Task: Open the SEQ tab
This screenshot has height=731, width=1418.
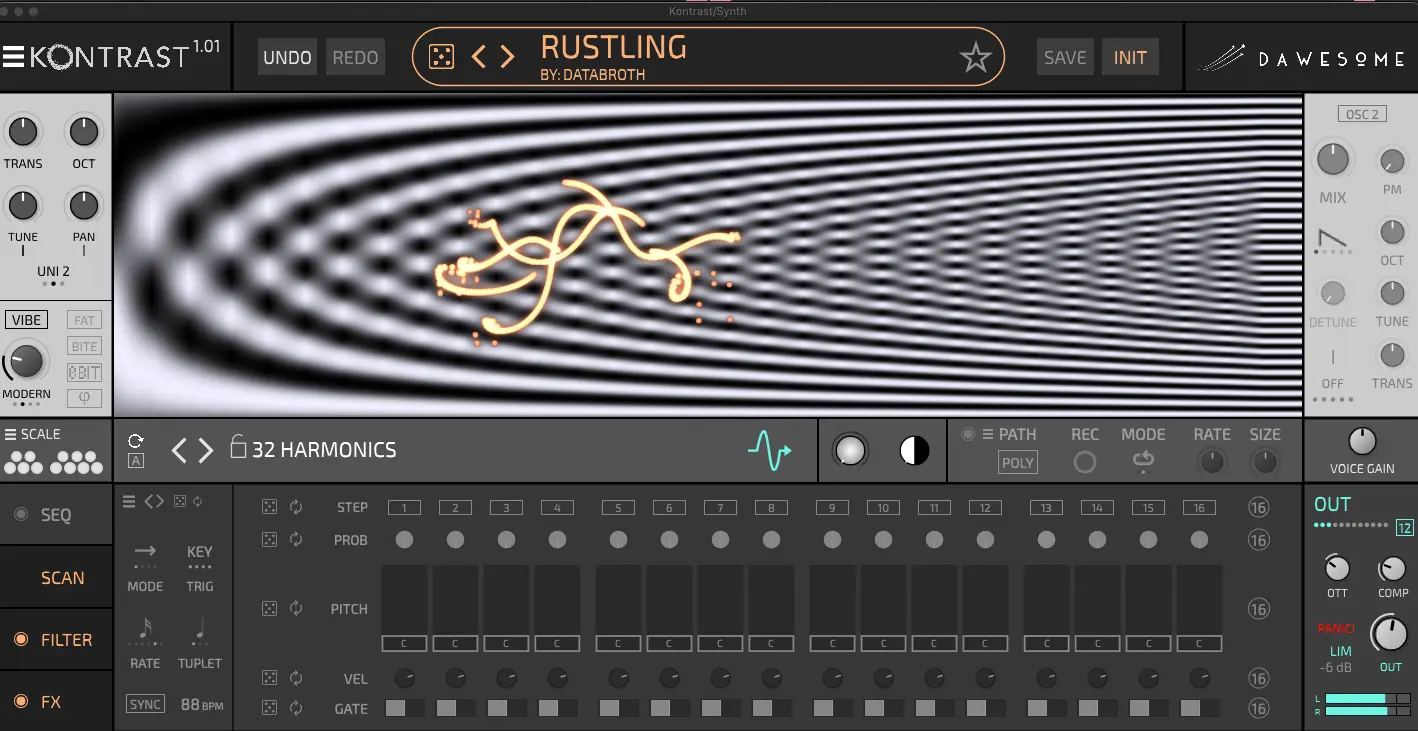Action: (56, 515)
